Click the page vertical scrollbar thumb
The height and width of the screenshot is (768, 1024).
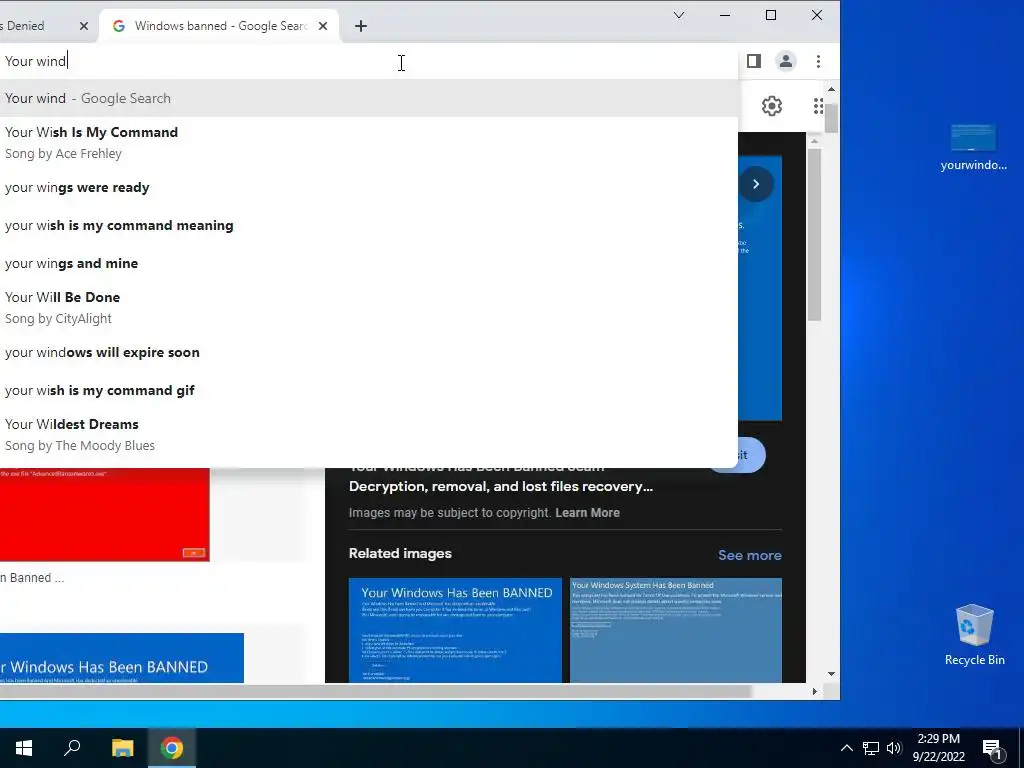point(831,118)
